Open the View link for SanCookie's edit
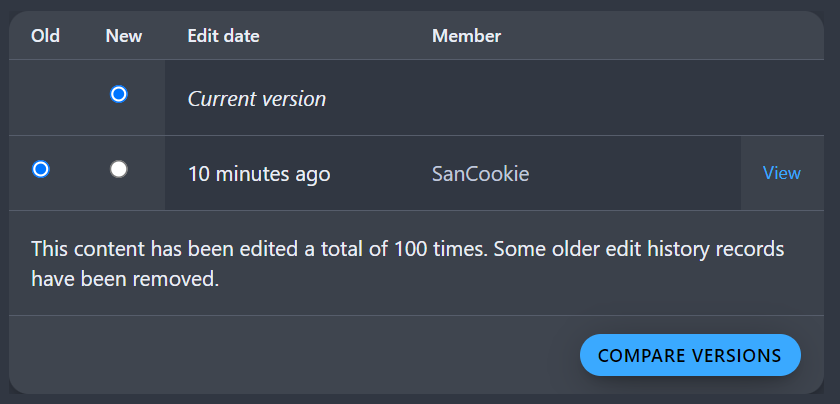The width and height of the screenshot is (840, 404). [x=782, y=173]
